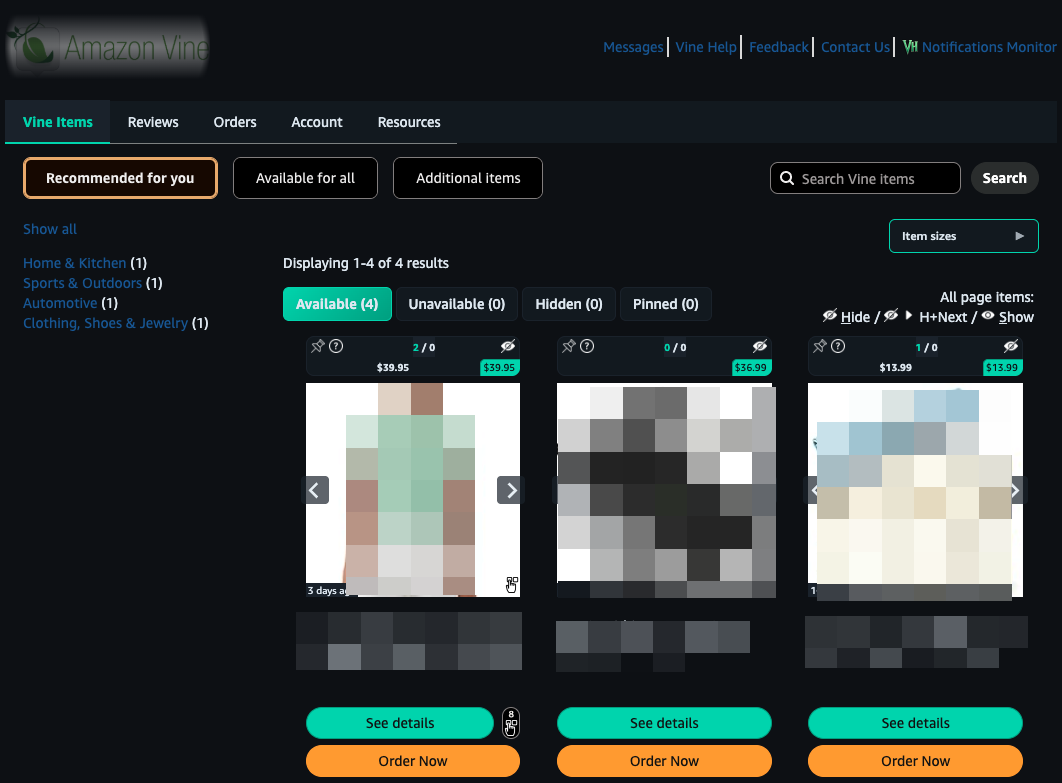The image size is (1062, 783).
Task: Filter by Home & Kitchen category
Action: [75, 263]
